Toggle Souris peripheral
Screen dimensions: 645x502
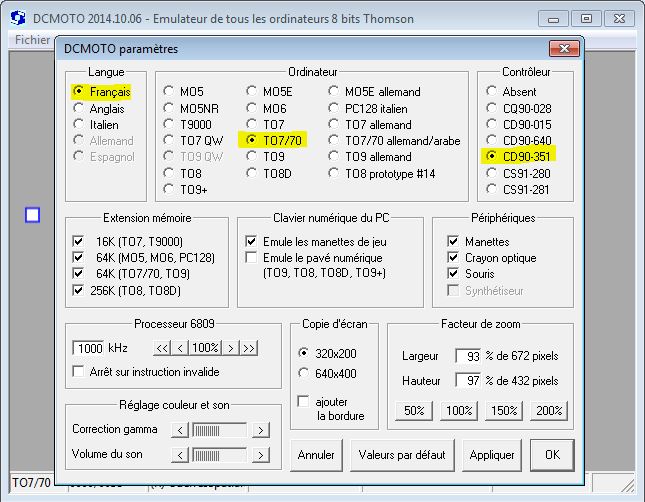[471, 274]
